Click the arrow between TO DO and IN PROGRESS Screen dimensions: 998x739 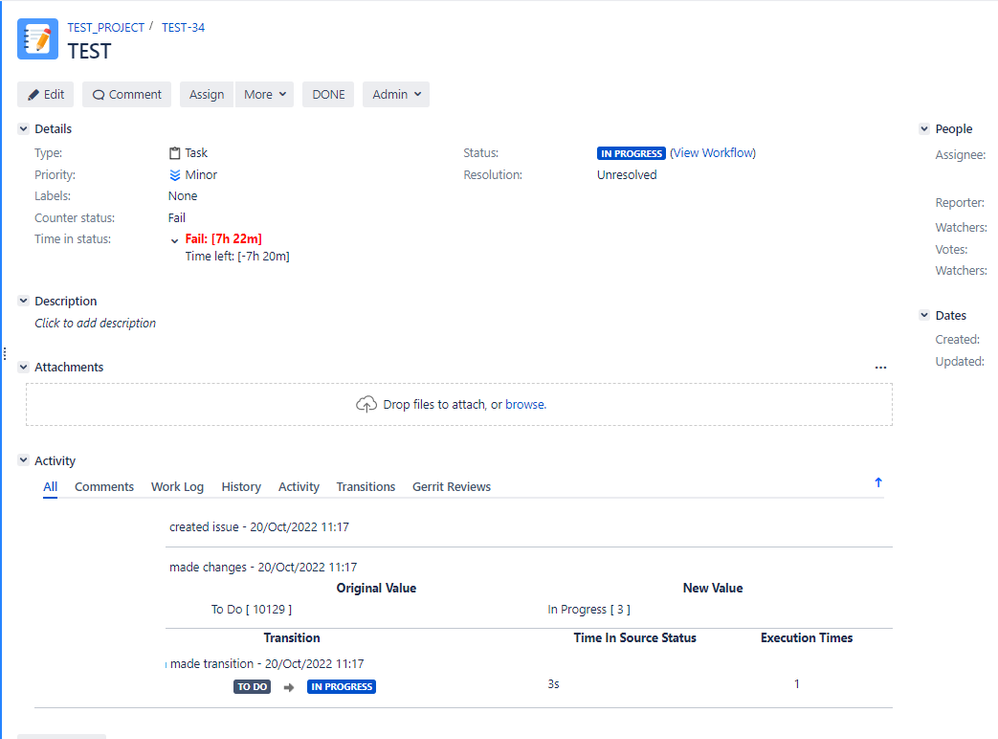(289, 687)
